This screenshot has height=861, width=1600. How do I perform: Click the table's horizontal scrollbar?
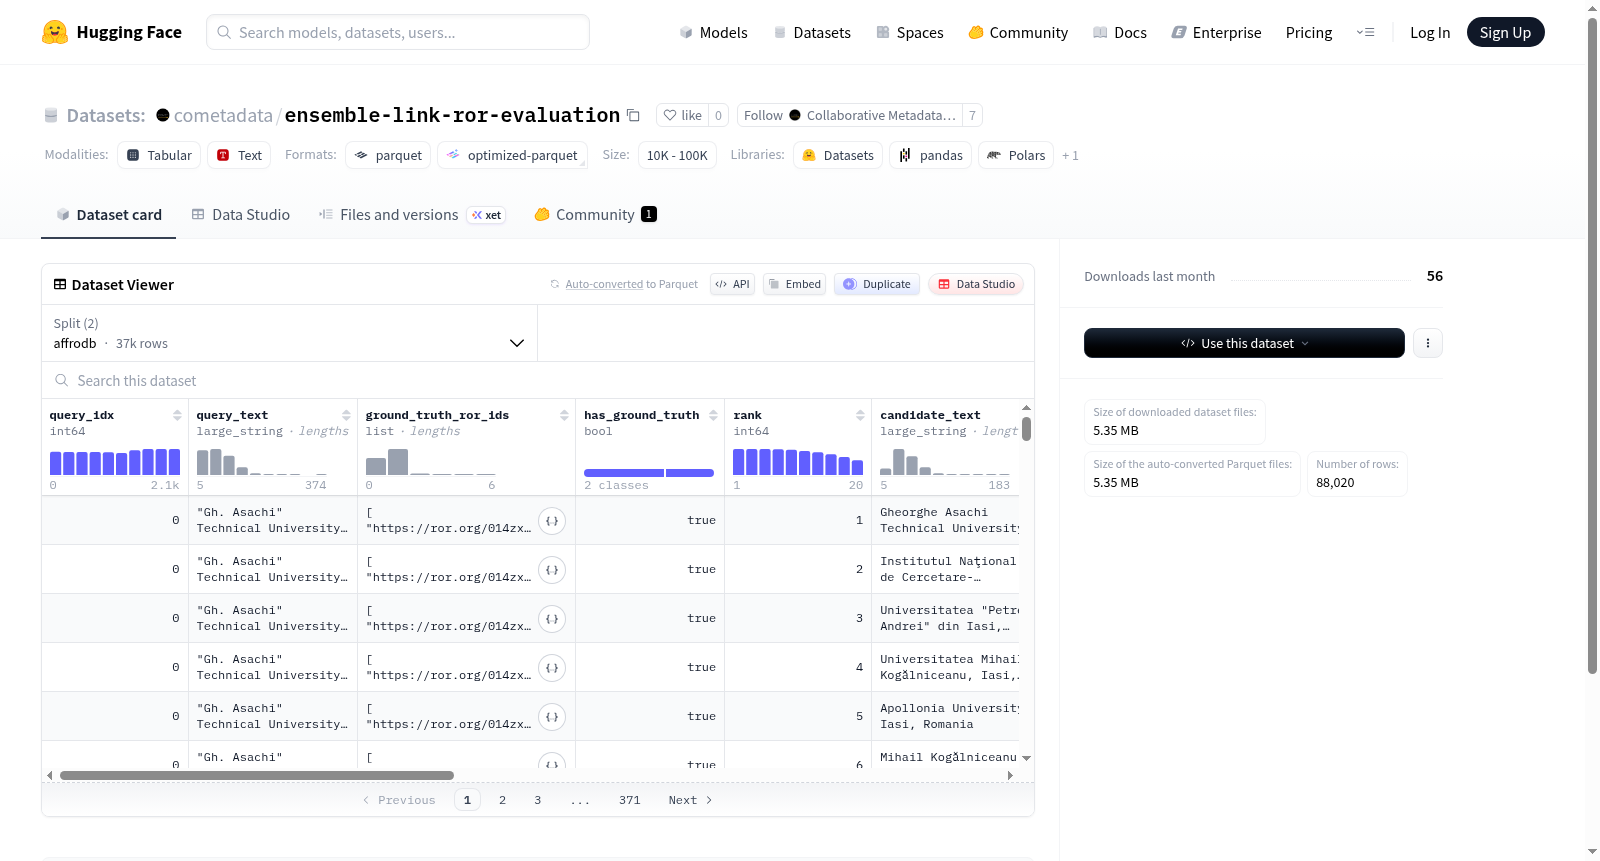click(257, 775)
